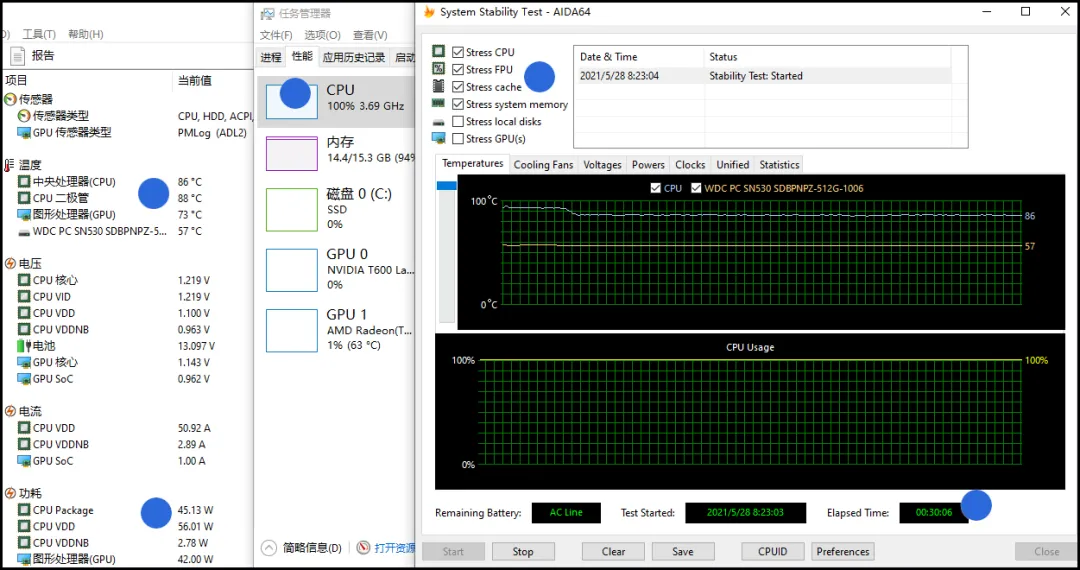Image resolution: width=1080 pixels, height=570 pixels.
Task: Click the RAM module icon left of Stress system memory
Action: (x=438, y=103)
